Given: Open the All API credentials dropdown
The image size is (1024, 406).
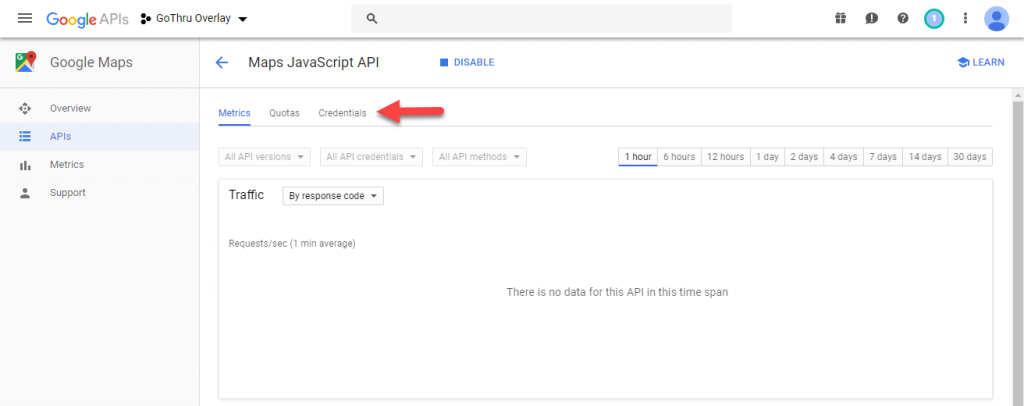Looking at the screenshot, I should (372, 157).
